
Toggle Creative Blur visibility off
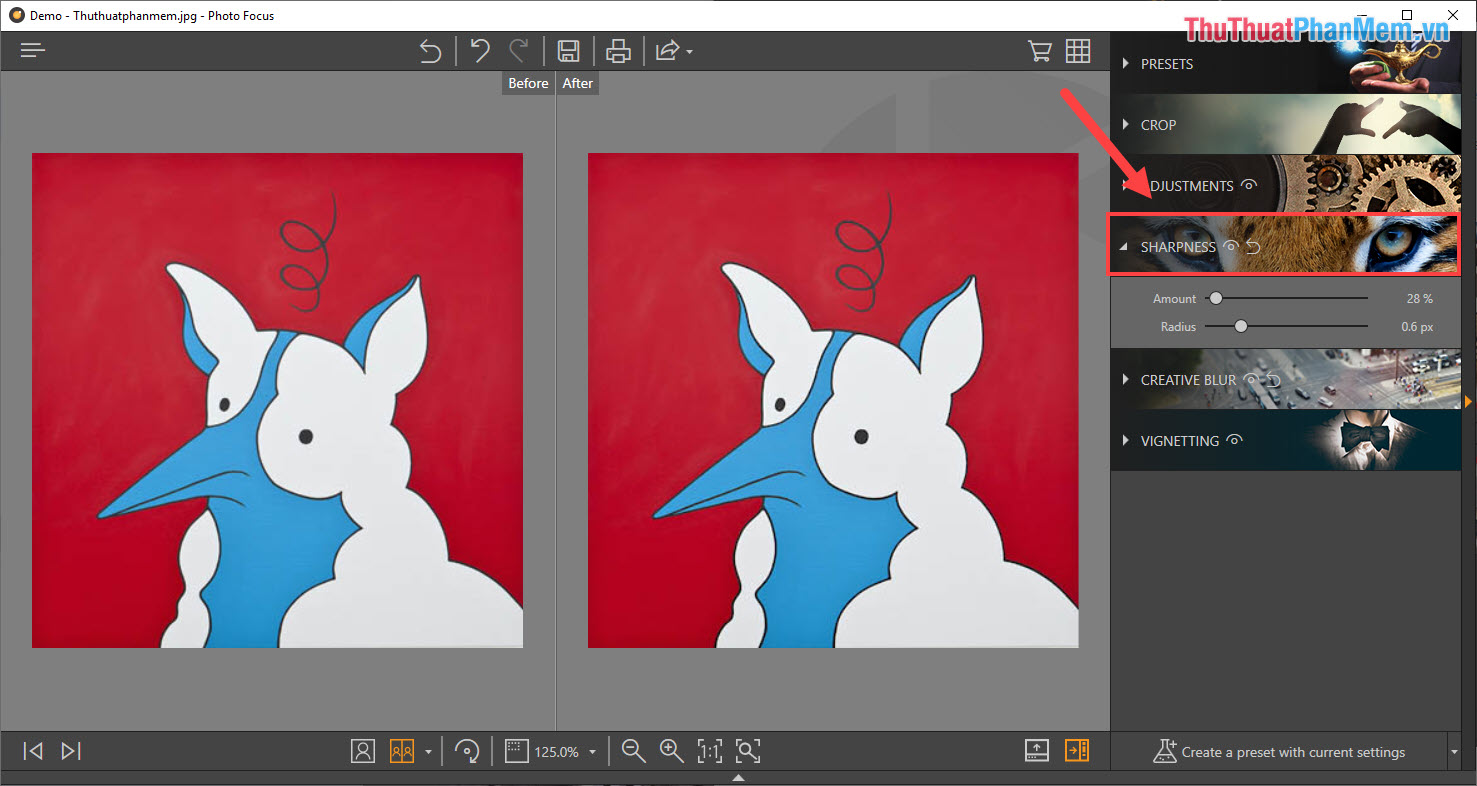coord(1251,380)
